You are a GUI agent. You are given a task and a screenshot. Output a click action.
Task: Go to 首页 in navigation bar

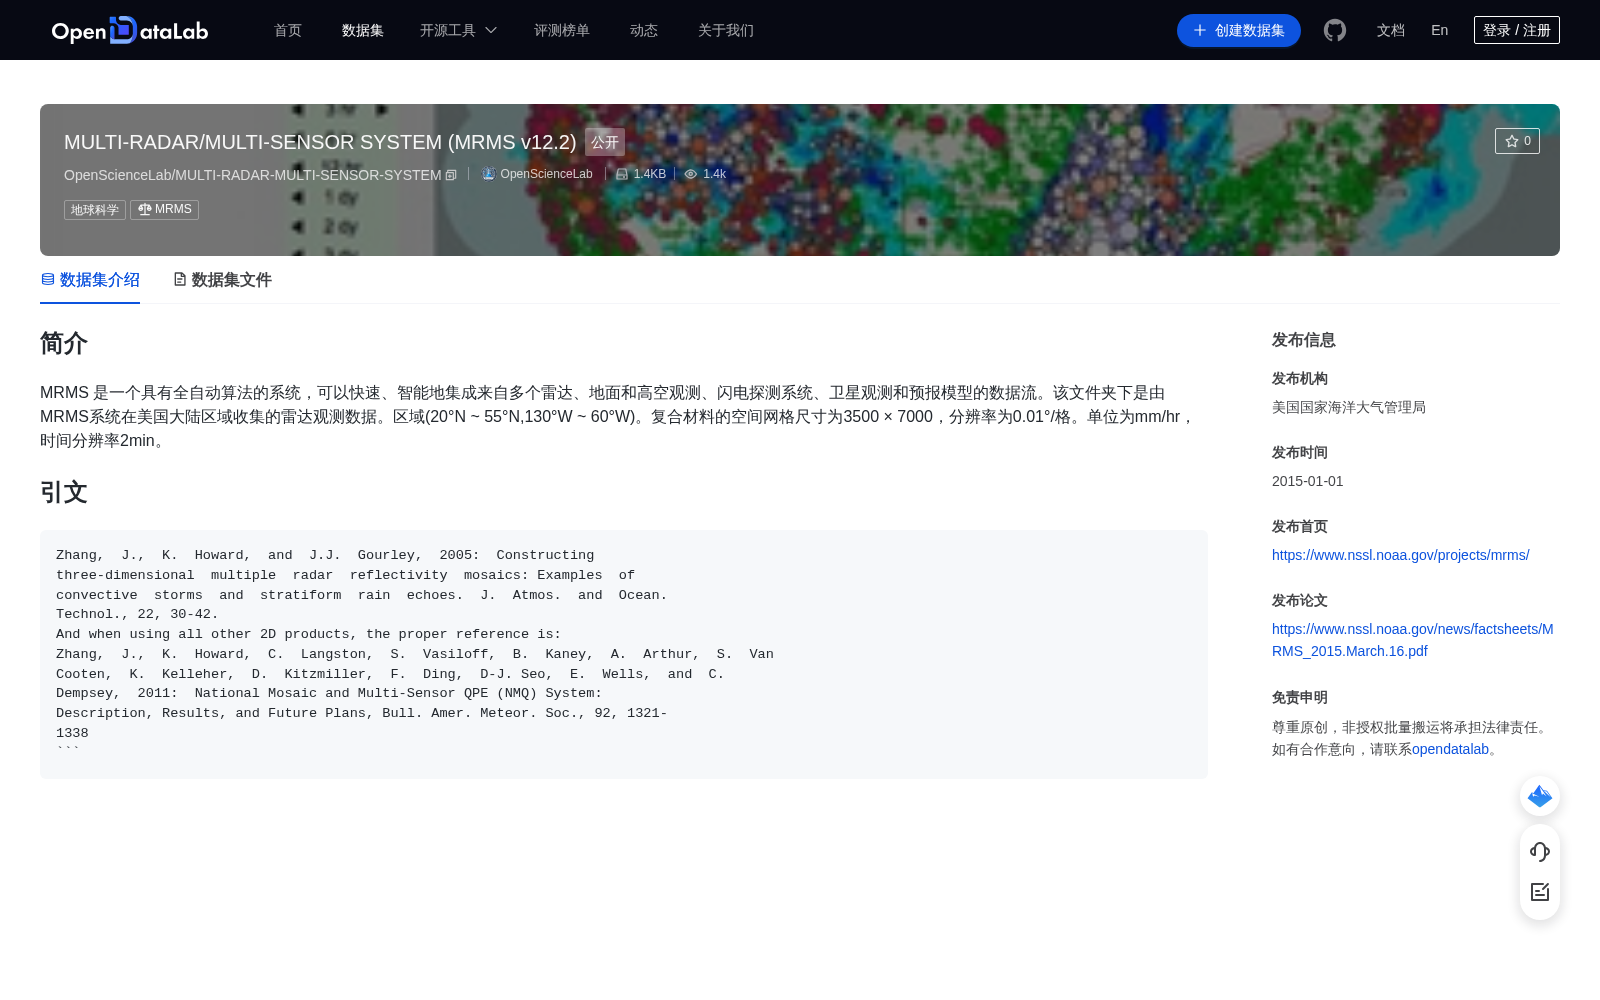point(288,30)
